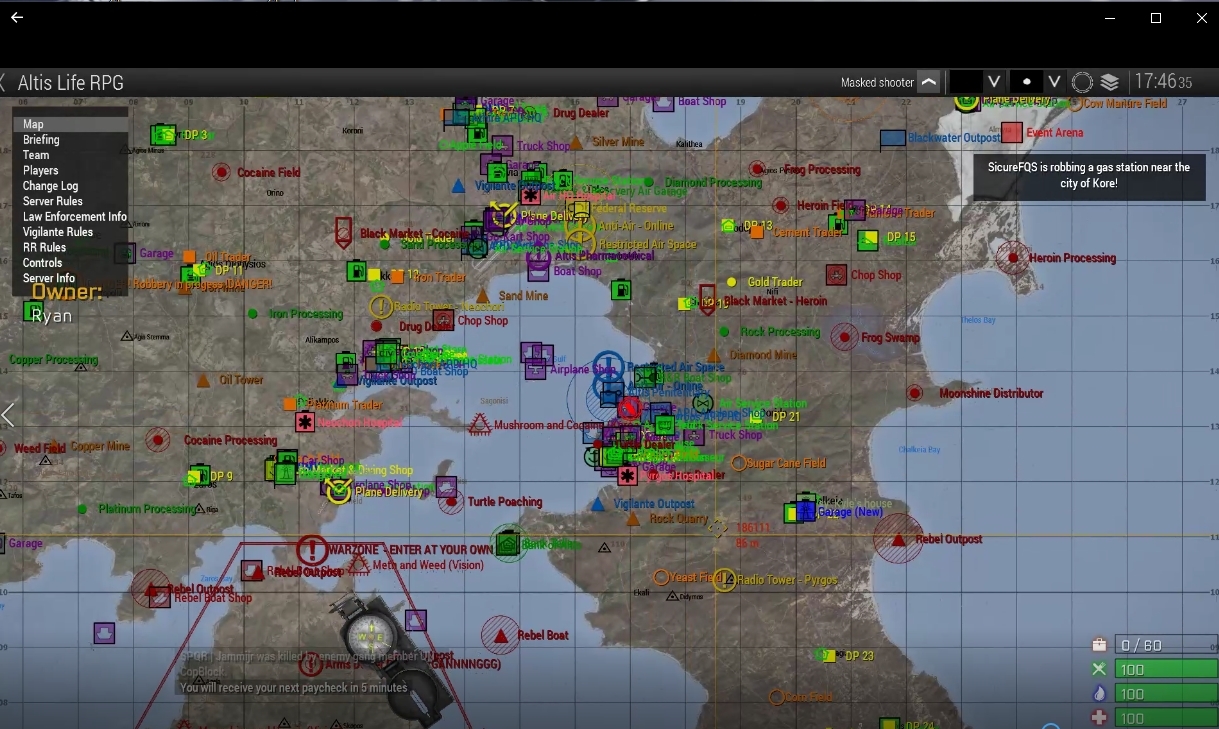Select the DP 3 delivery point marker
Screen dimensions: 1219x729
coord(163,135)
